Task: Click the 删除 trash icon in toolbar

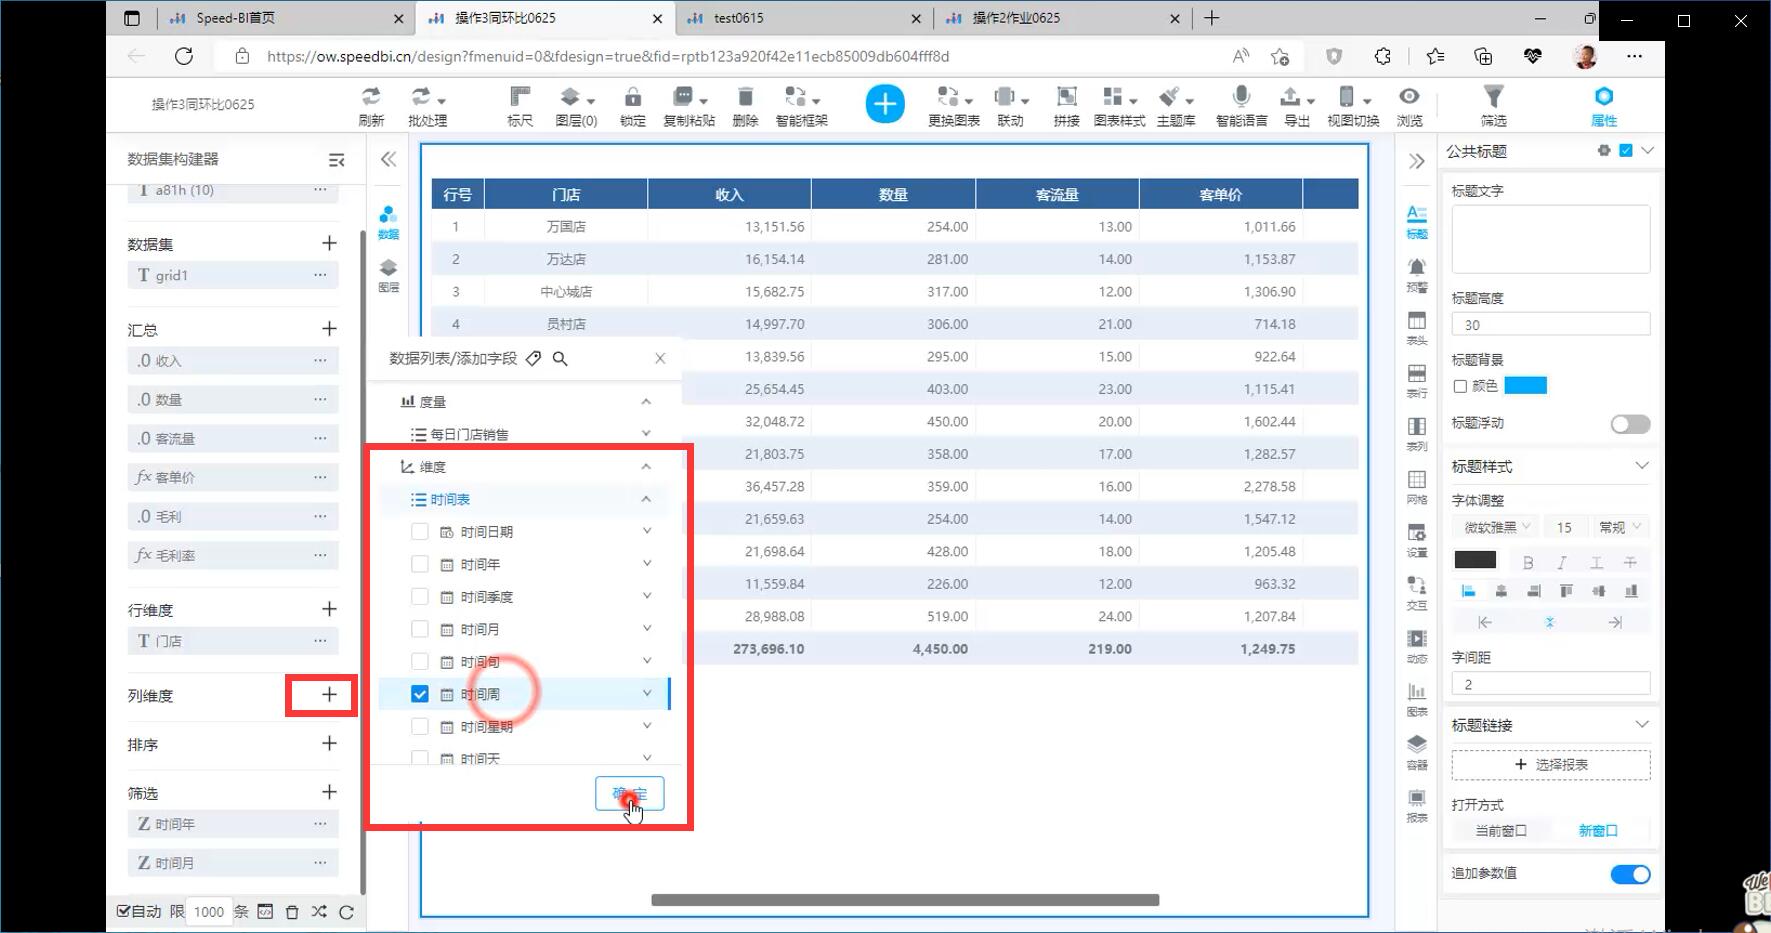Action: click(745, 98)
